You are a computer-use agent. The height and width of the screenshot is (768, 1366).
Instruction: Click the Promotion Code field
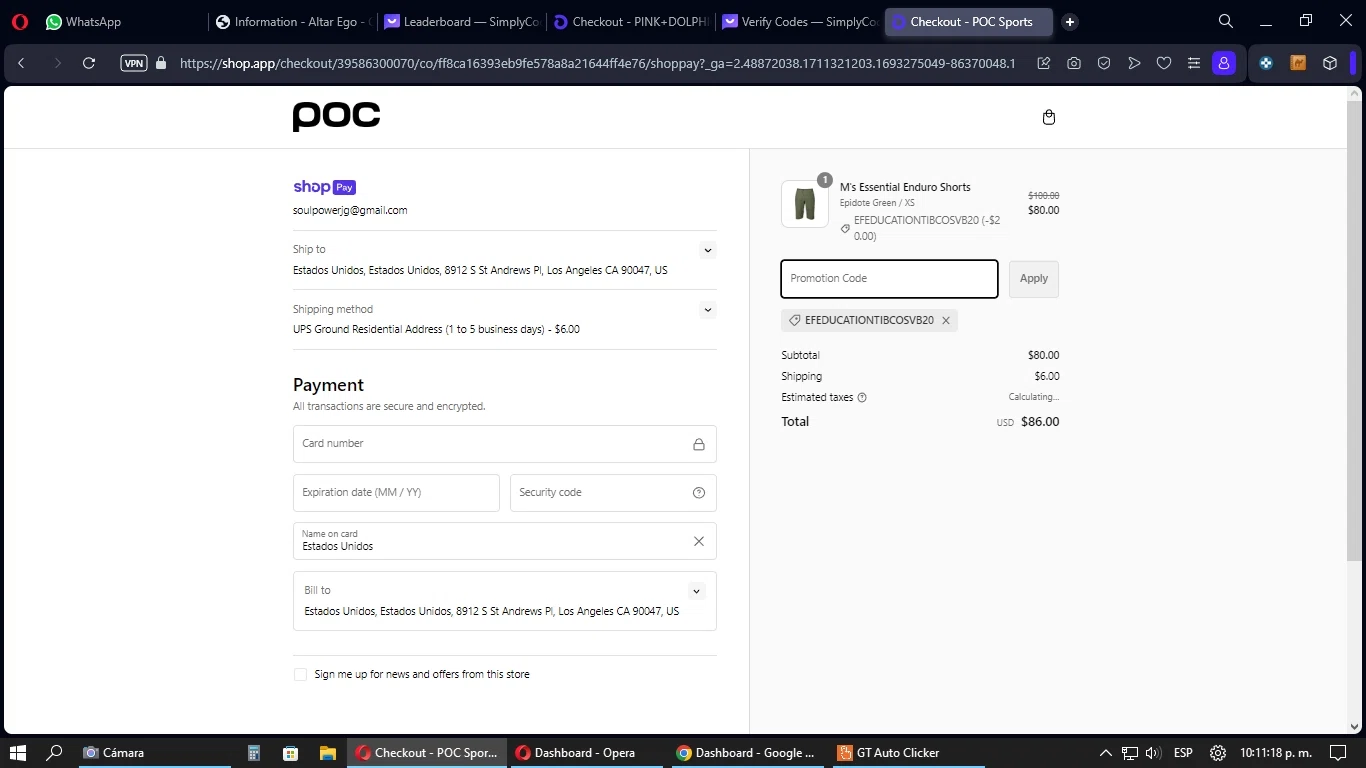[x=889, y=279]
